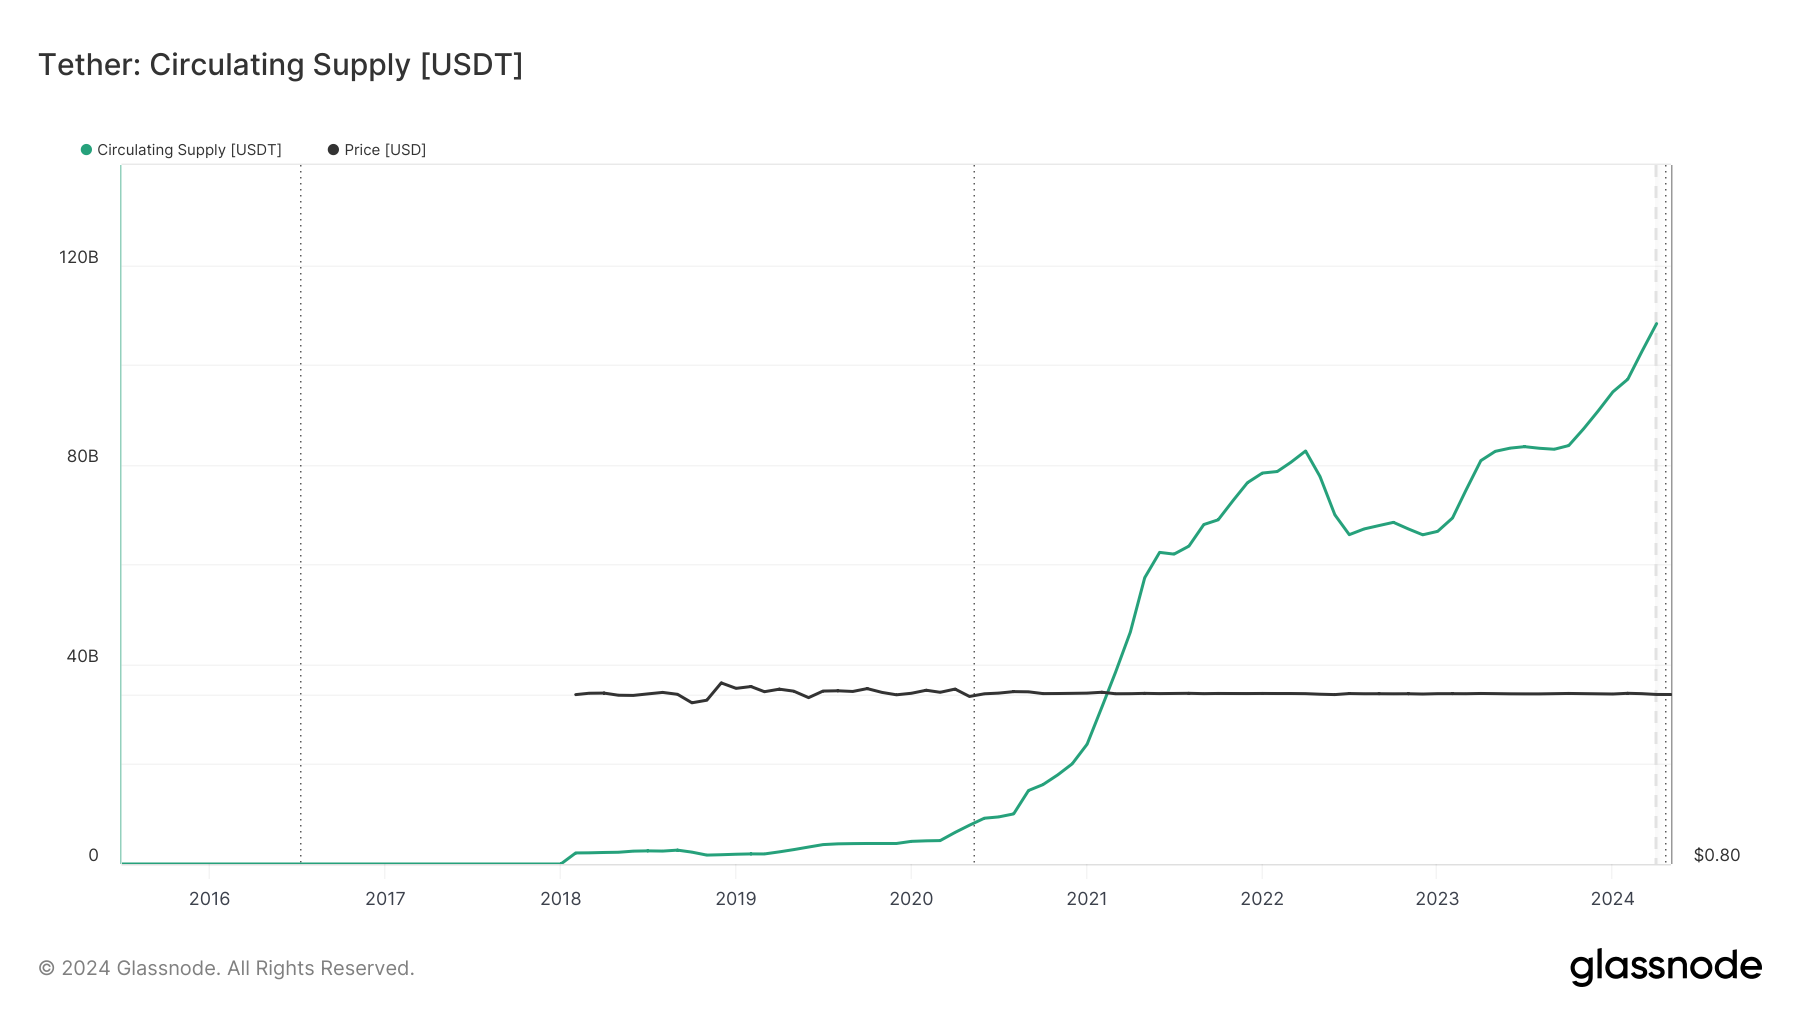Click the 120B y-axis label
The image size is (1800, 1013).
pyautogui.click(x=79, y=257)
